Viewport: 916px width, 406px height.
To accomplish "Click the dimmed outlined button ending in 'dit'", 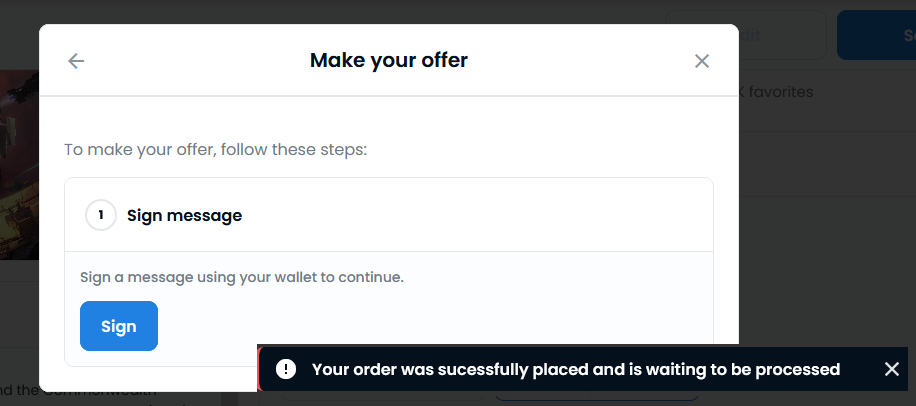I will [782, 35].
